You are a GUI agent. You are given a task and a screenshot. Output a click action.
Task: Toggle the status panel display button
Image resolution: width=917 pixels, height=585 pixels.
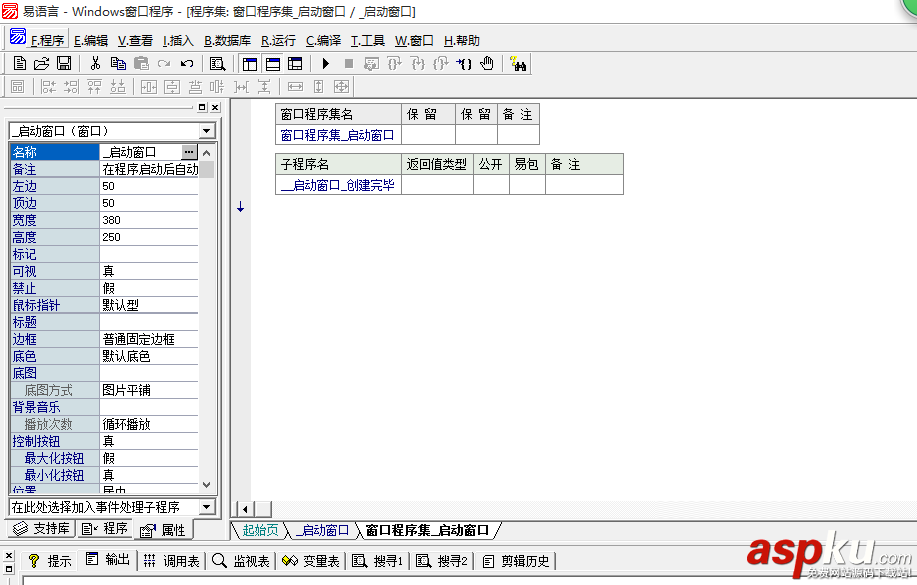point(273,63)
